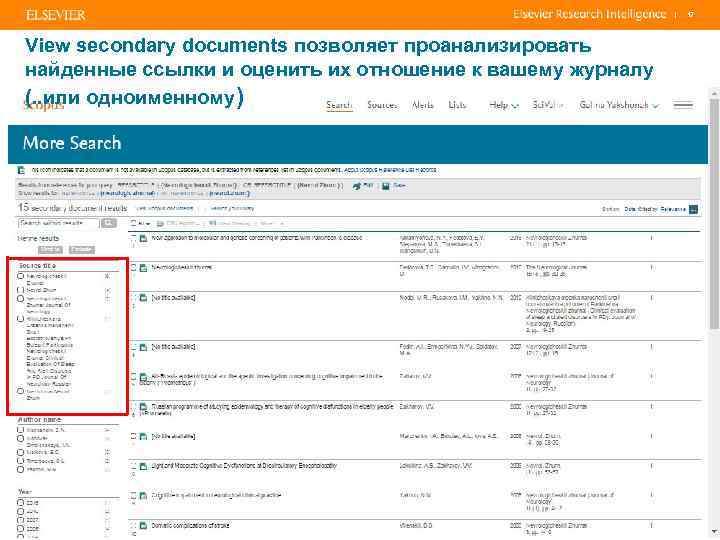The image size is (720, 540).
Task: Check the second author name filter
Action: (x=21, y=439)
